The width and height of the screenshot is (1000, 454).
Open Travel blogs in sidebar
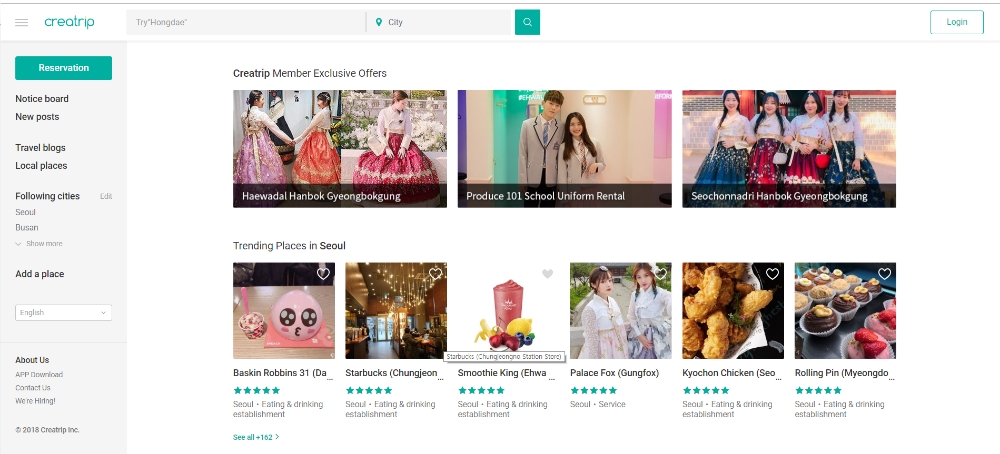(40, 147)
